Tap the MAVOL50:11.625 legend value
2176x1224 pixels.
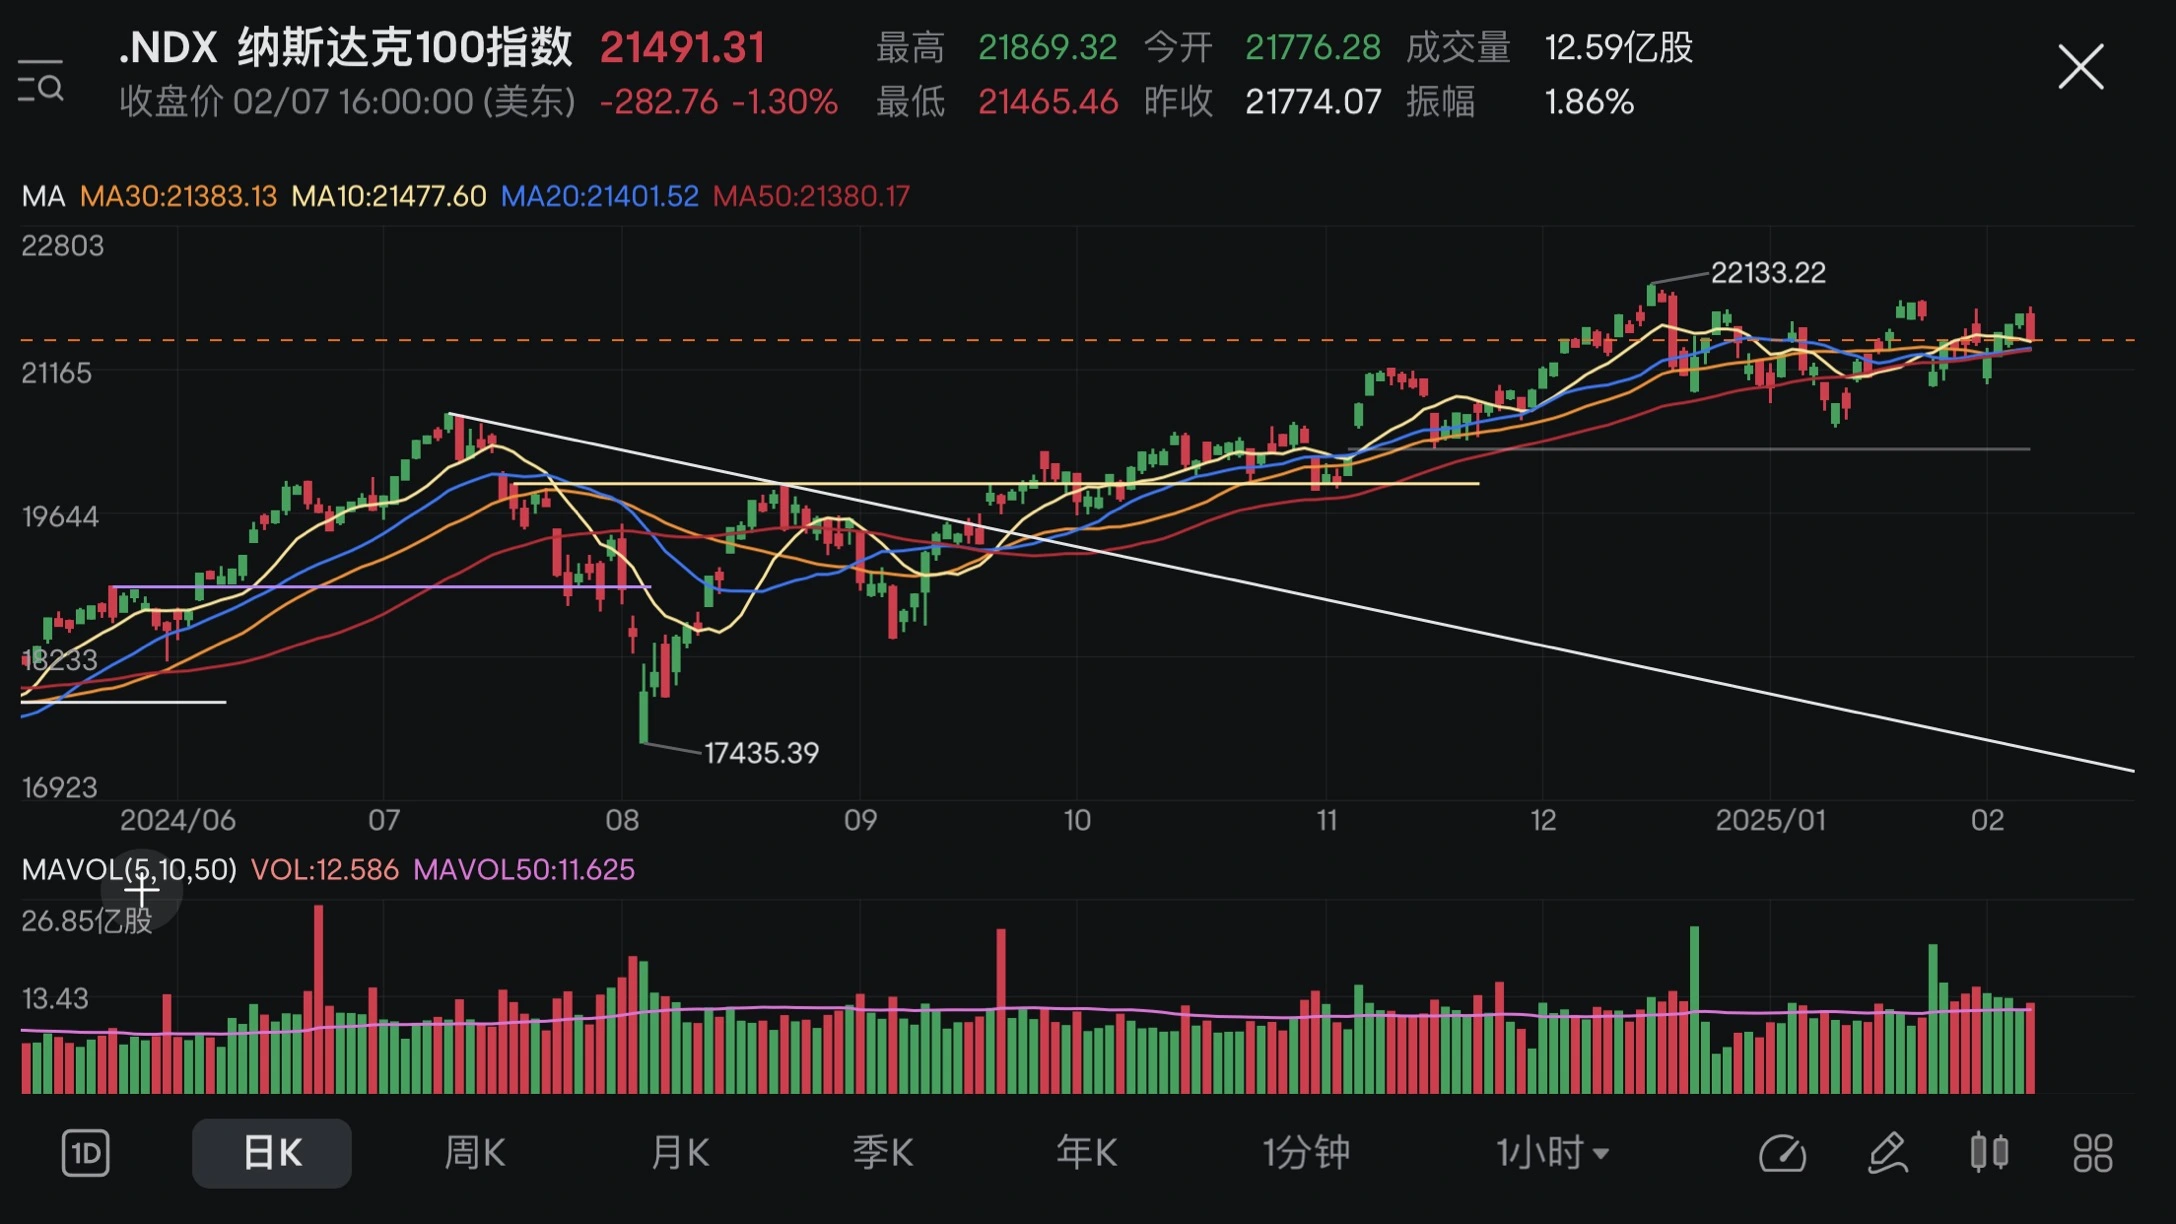tap(523, 869)
